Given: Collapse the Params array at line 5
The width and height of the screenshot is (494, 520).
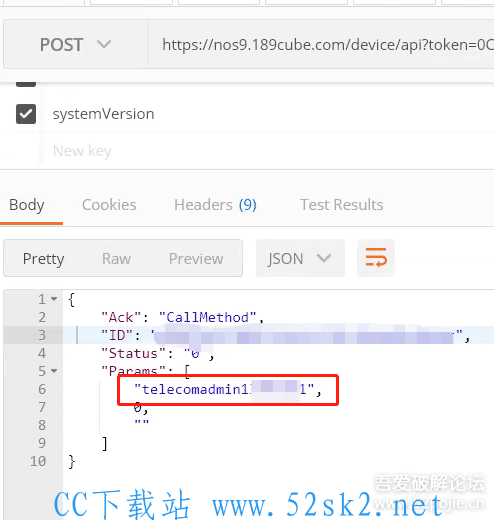Looking at the screenshot, I should (54, 371).
